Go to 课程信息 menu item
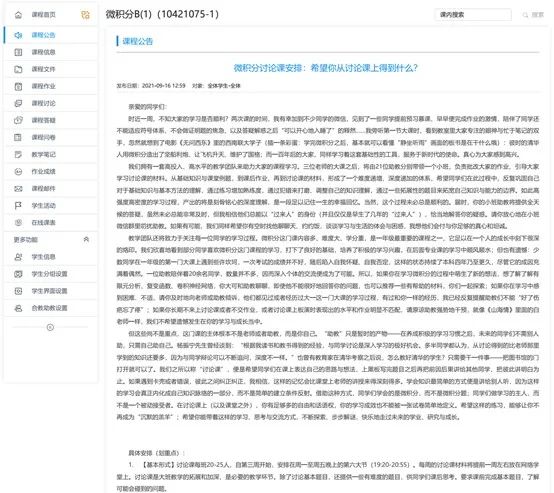 click(x=43, y=52)
